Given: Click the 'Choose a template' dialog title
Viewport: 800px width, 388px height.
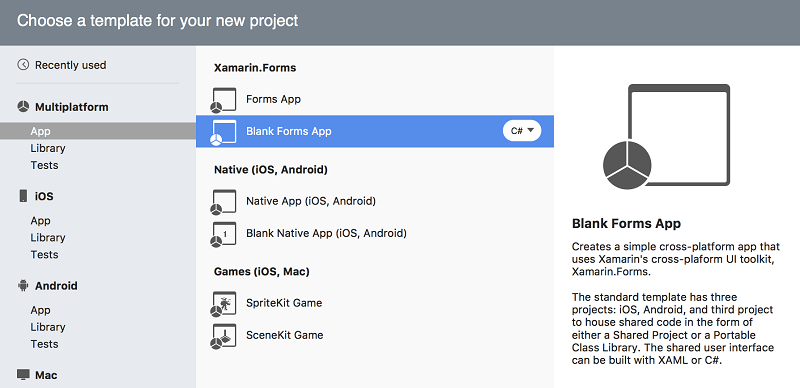Looking at the screenshot, I should [157, 21].
